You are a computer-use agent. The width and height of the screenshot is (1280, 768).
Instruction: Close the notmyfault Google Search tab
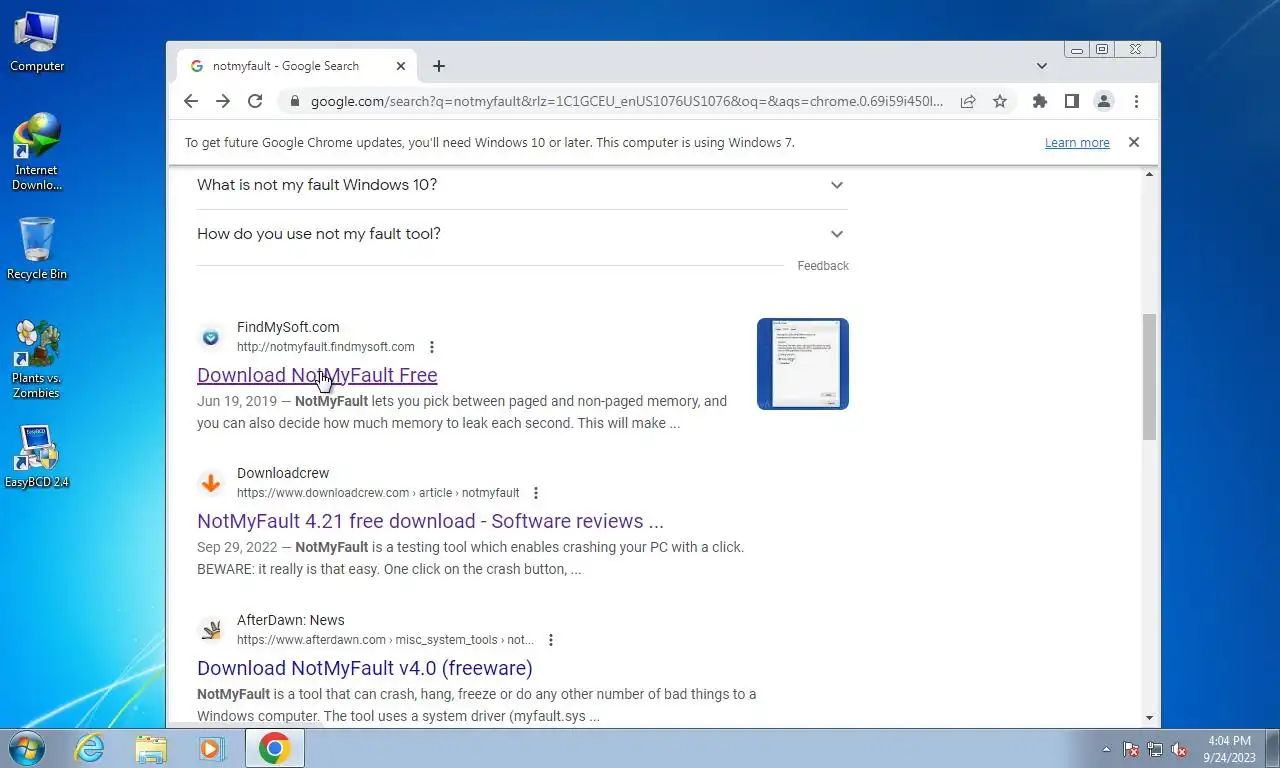coord(401,66)
